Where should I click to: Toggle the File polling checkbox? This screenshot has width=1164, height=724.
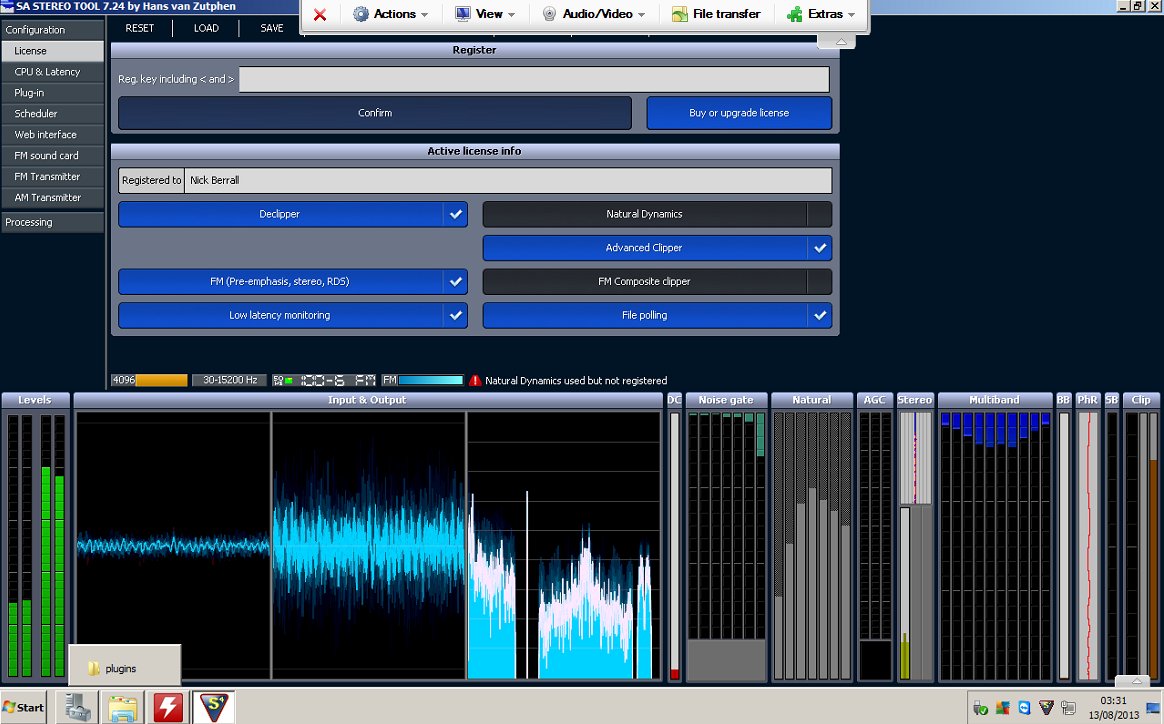[820, 315]
